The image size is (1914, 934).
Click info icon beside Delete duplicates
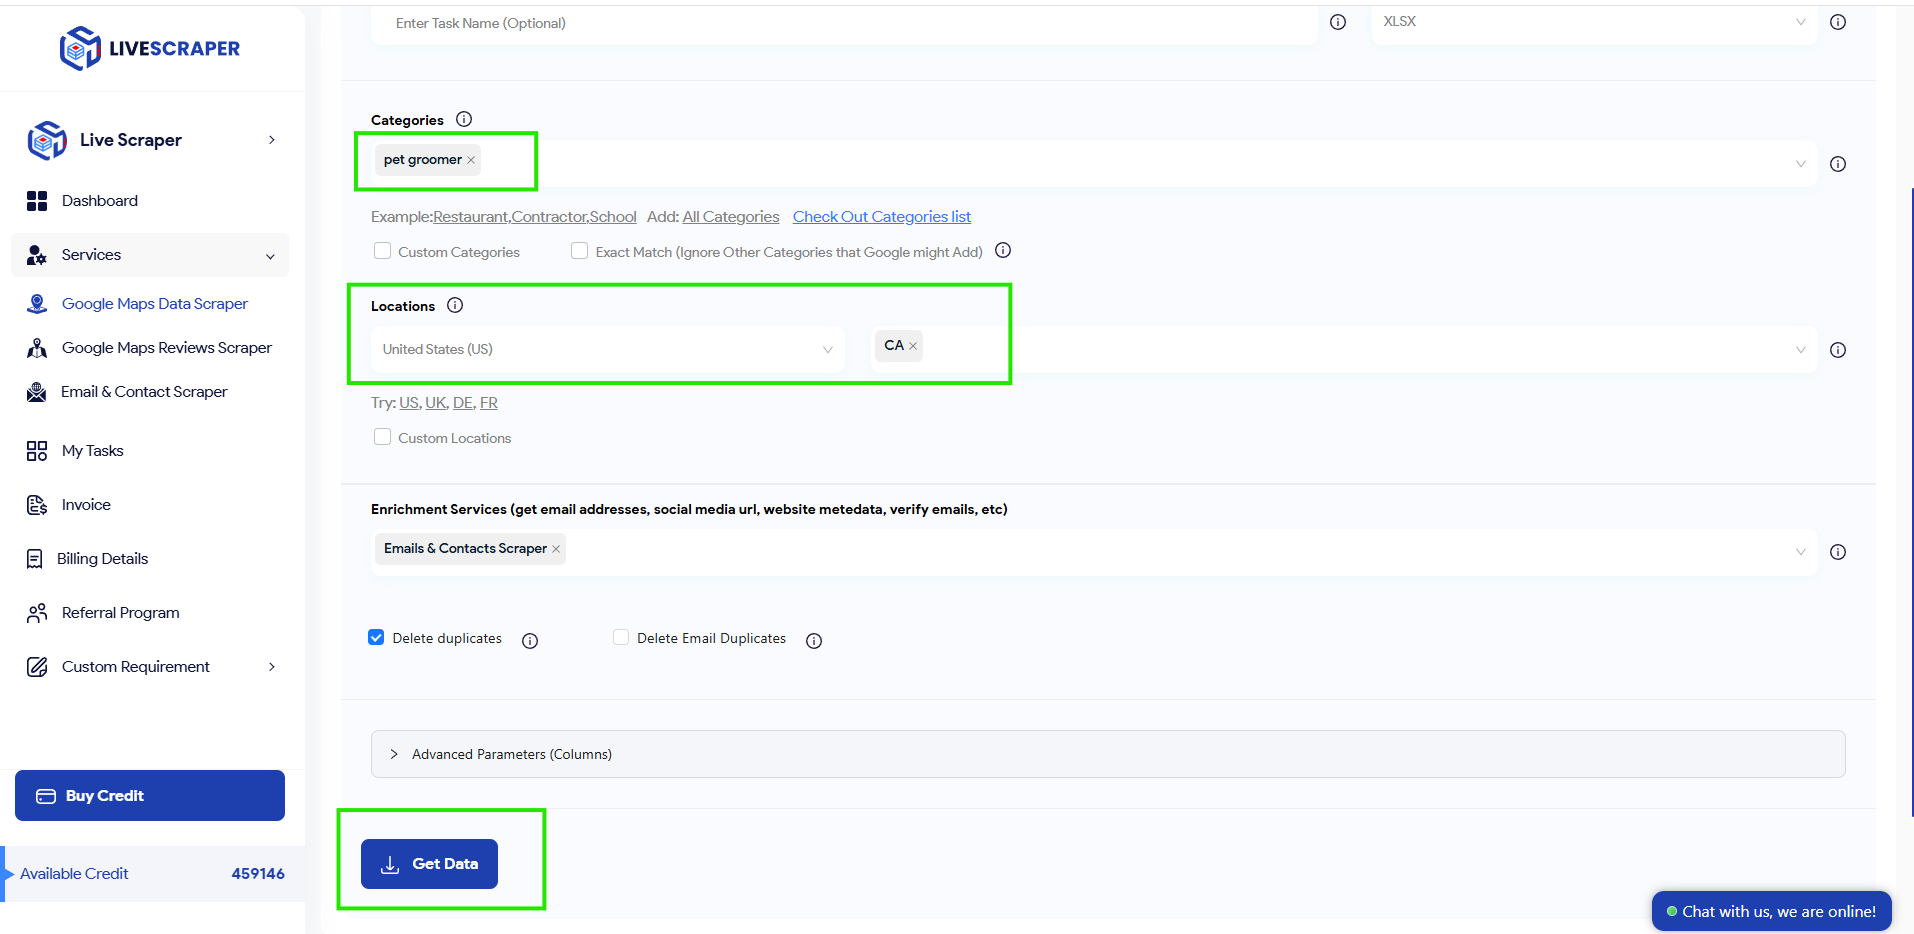(530, 641)
